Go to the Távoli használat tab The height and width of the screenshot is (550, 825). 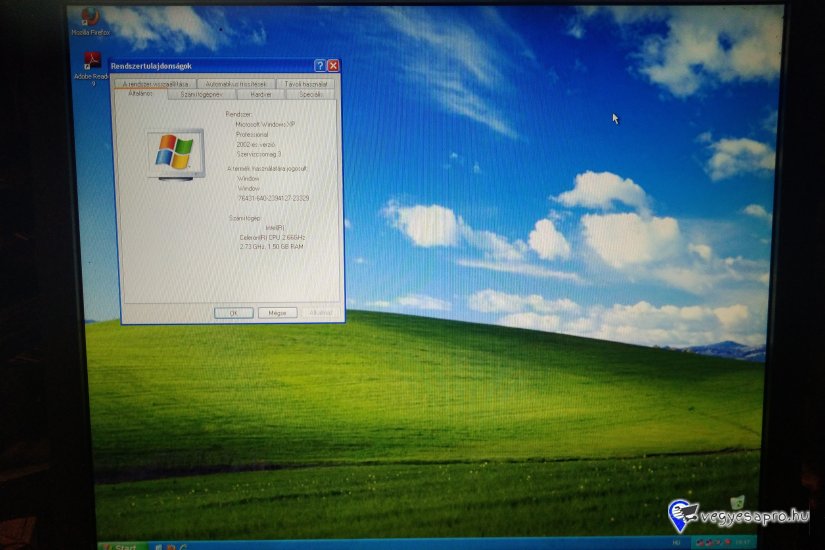point(307,84)
